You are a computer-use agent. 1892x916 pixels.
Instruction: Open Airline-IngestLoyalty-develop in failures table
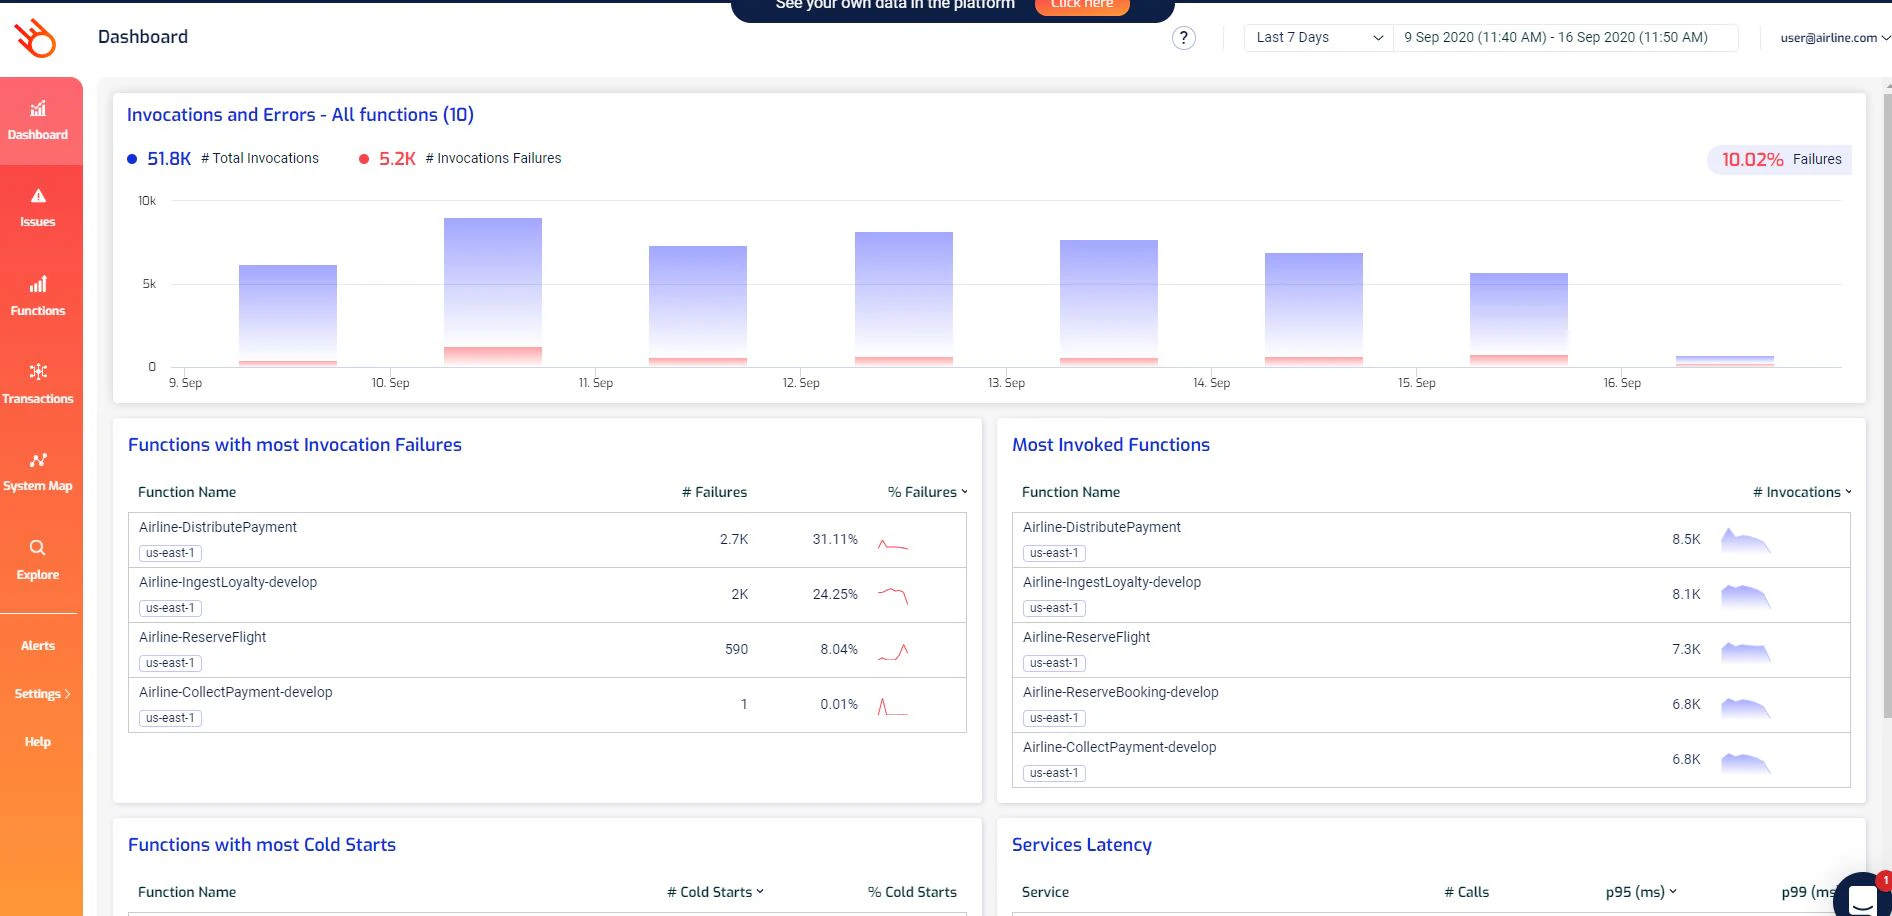228,582
